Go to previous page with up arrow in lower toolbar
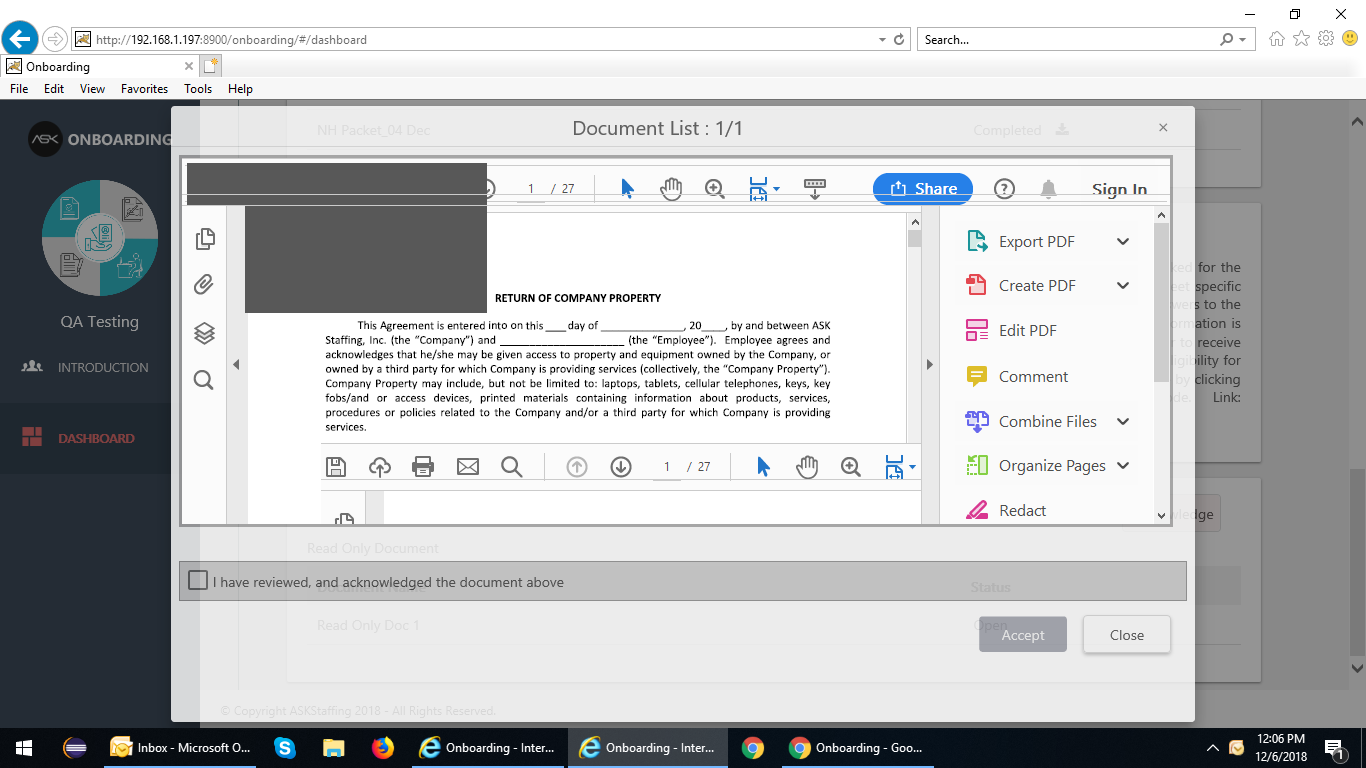1366x768 pixels. click(577, 467)
